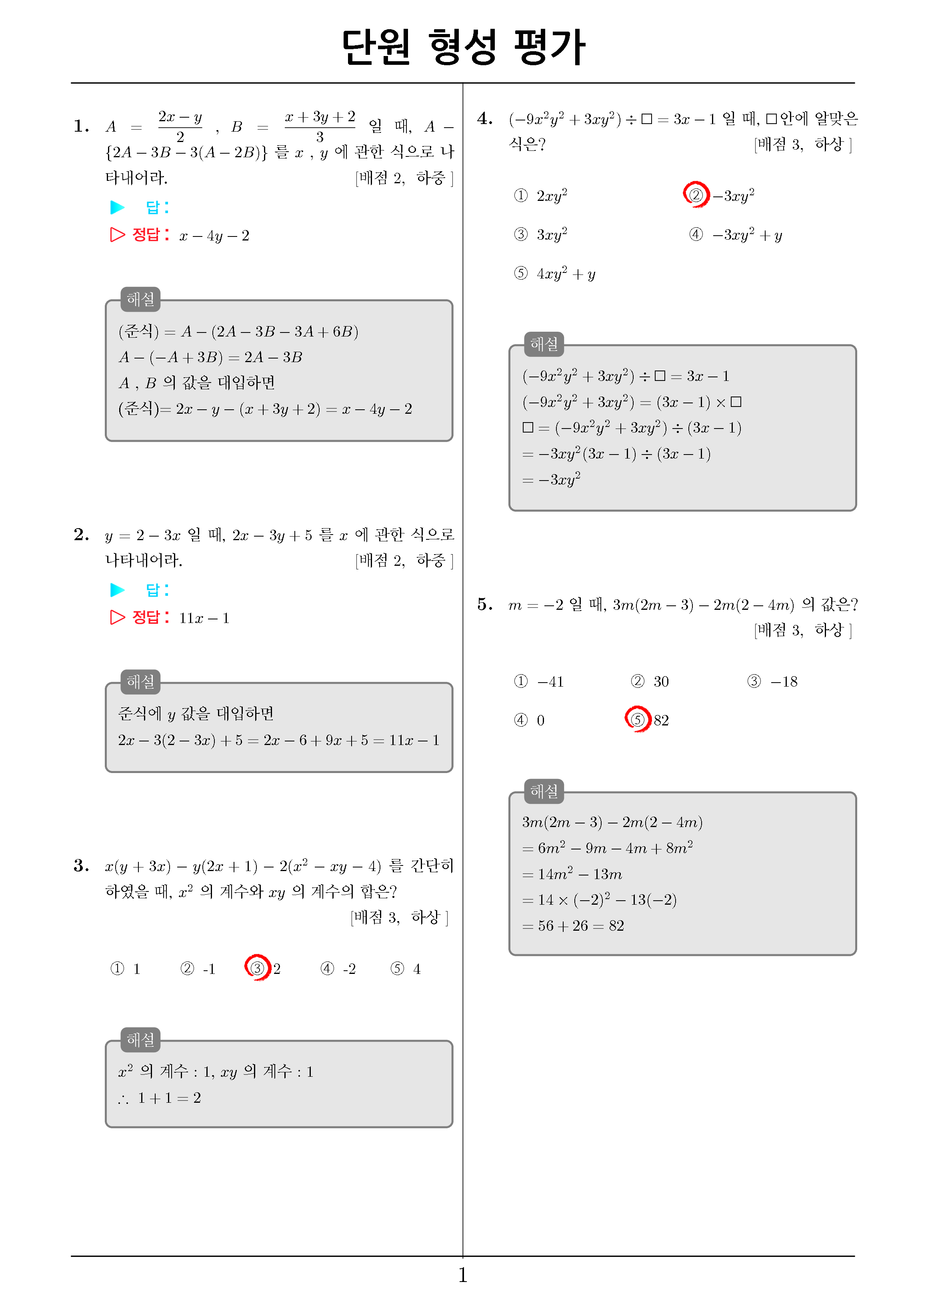Image resolution: width=926 pixels, height=1310 pixels.
Task: Click the page number 1 at bottom
Action: point(463,1275)
